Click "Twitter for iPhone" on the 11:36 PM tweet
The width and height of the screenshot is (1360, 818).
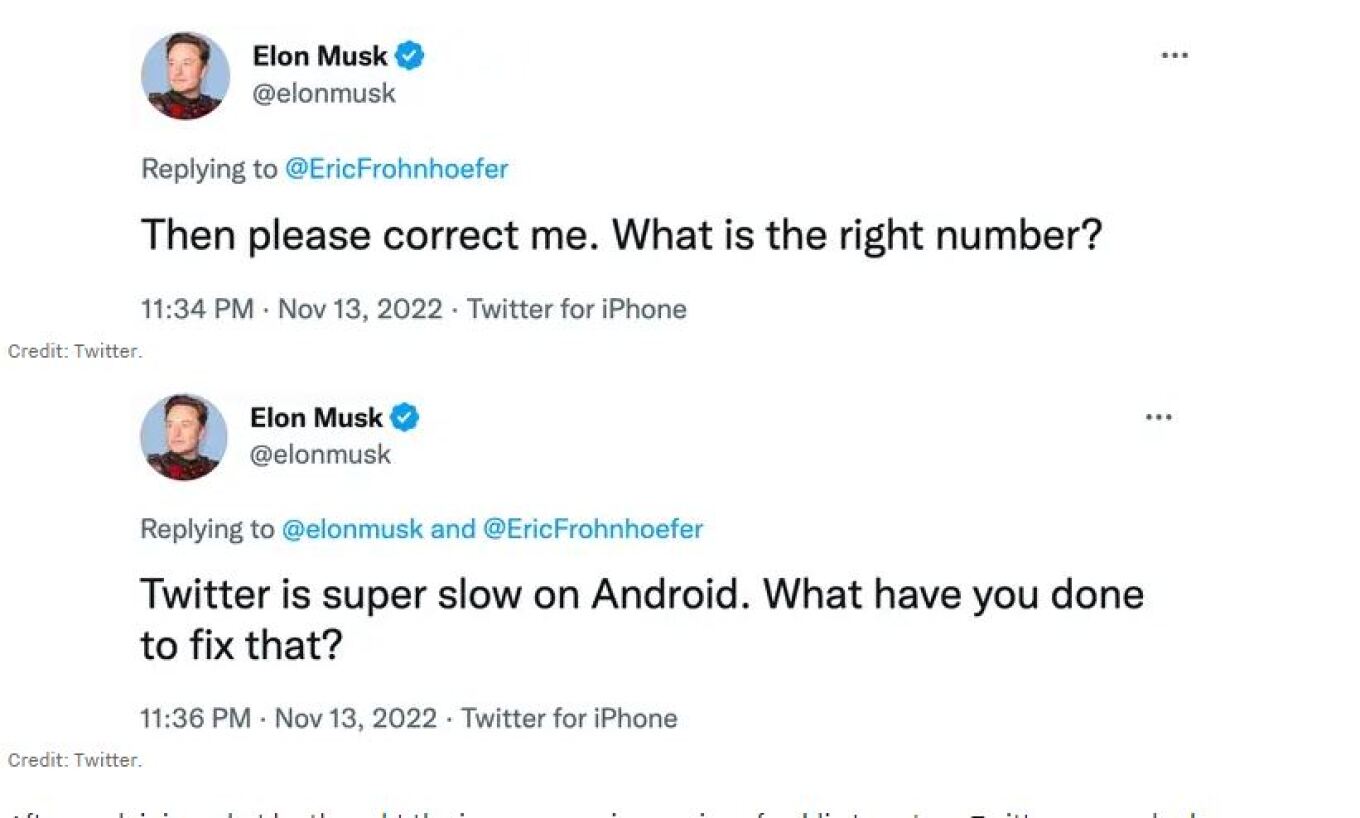(x=569, y=718)
